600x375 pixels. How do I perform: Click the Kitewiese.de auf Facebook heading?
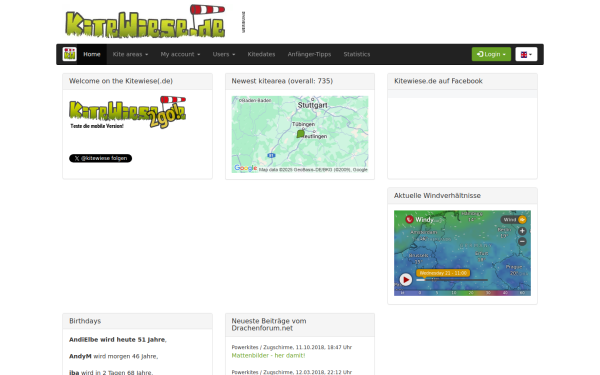click(438, 81)
